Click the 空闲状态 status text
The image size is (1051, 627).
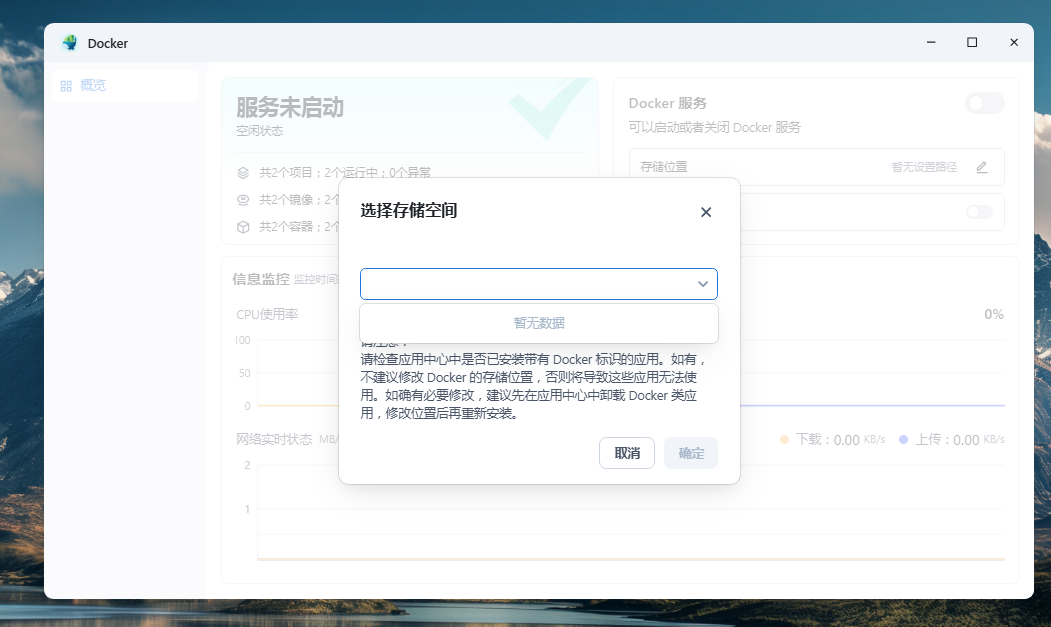click(259, 131)
